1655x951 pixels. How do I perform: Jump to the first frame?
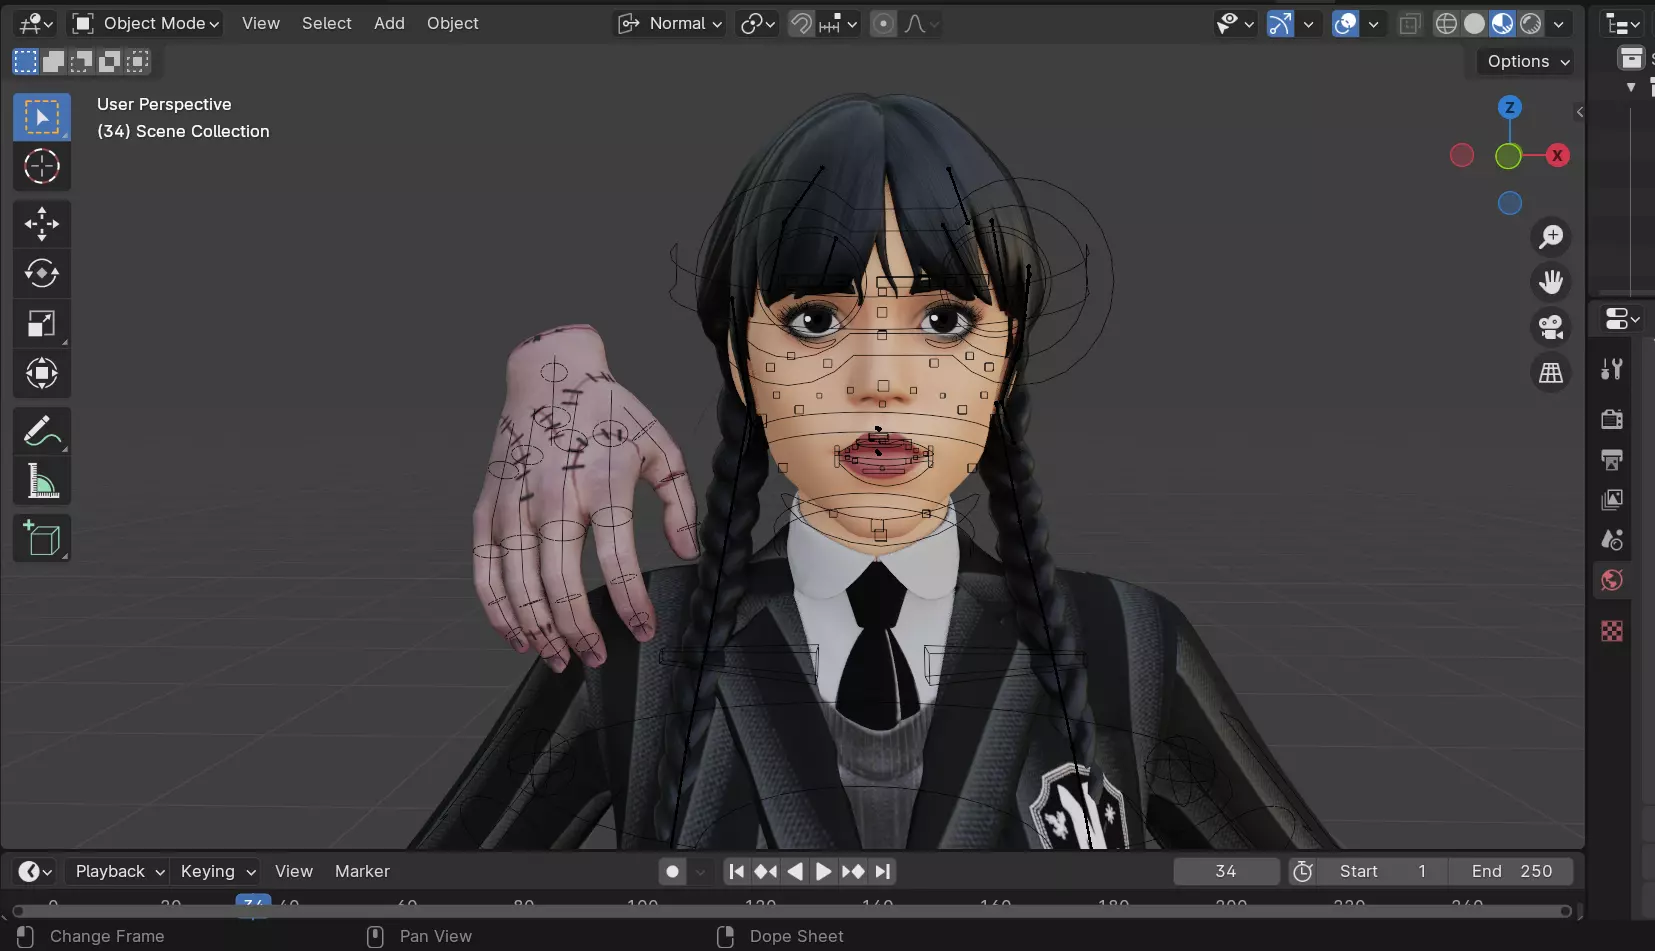coord(737,872)
